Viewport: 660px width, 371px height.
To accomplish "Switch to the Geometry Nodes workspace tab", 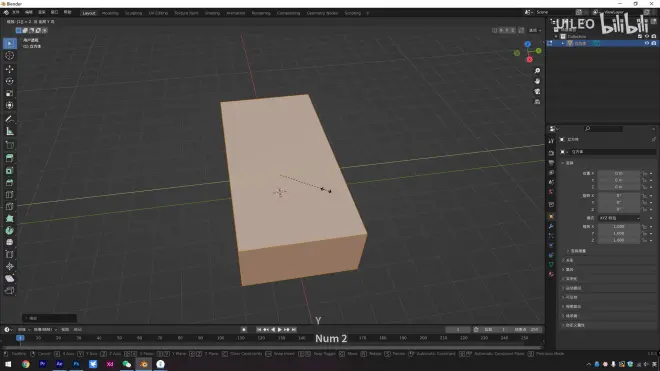I will tap(322, 13).
